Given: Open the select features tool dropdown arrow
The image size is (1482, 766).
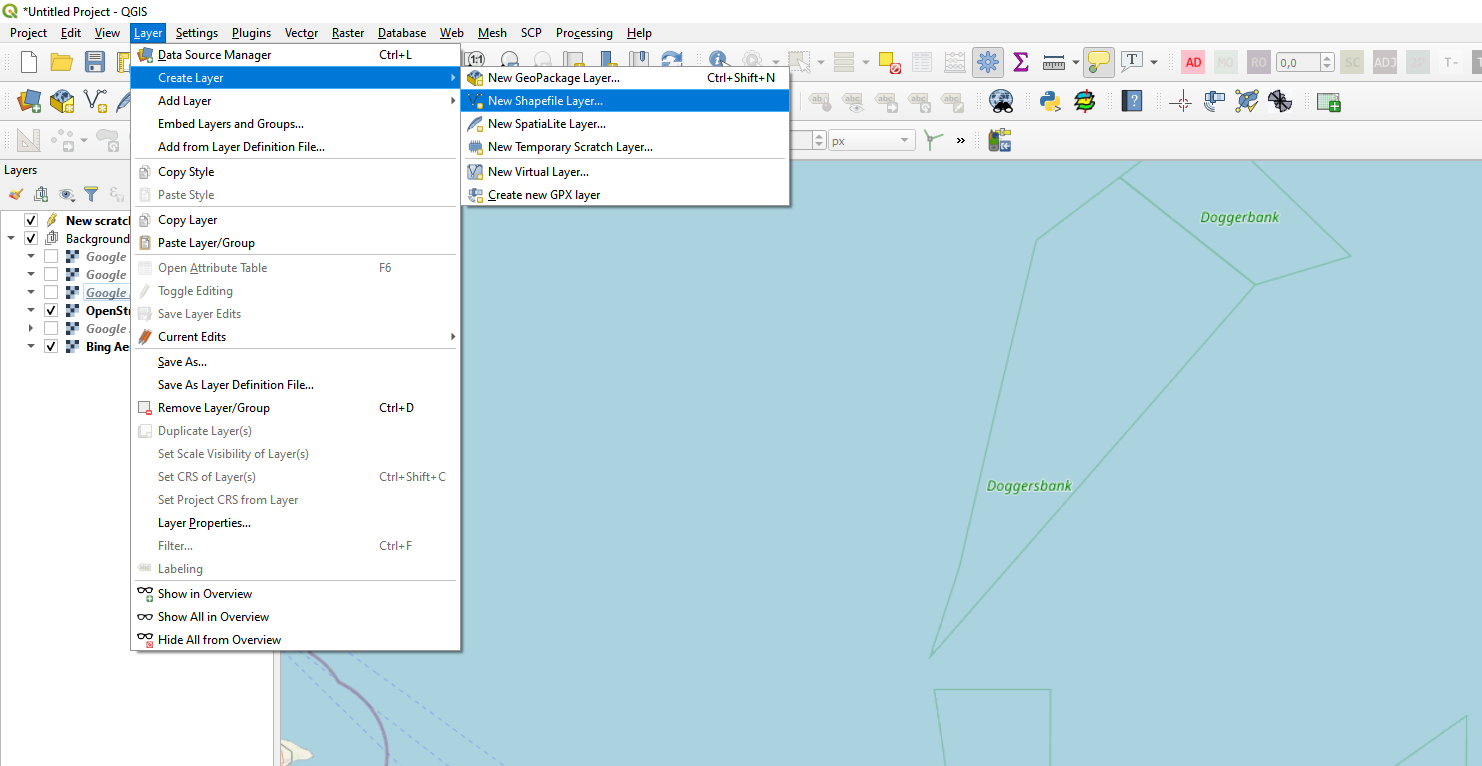Looking at the screenshot, I should click(820, 62).
